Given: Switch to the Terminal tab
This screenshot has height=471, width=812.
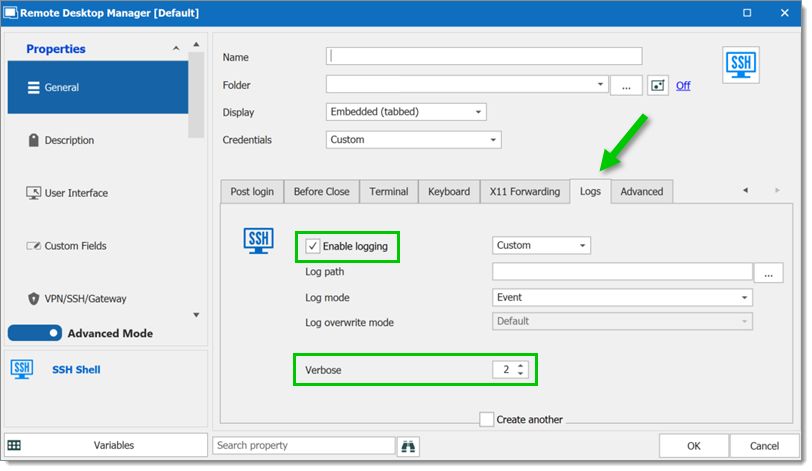Looking at the screenshot, I should (x=389, y=192).
